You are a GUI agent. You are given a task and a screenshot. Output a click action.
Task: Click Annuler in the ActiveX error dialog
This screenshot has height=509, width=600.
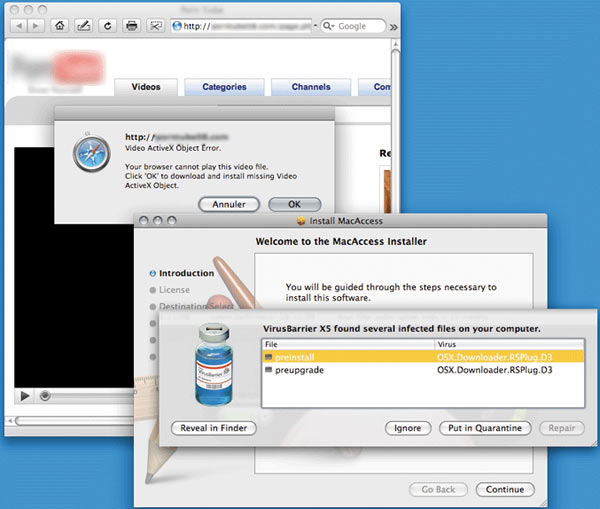[x=228, y=204]
